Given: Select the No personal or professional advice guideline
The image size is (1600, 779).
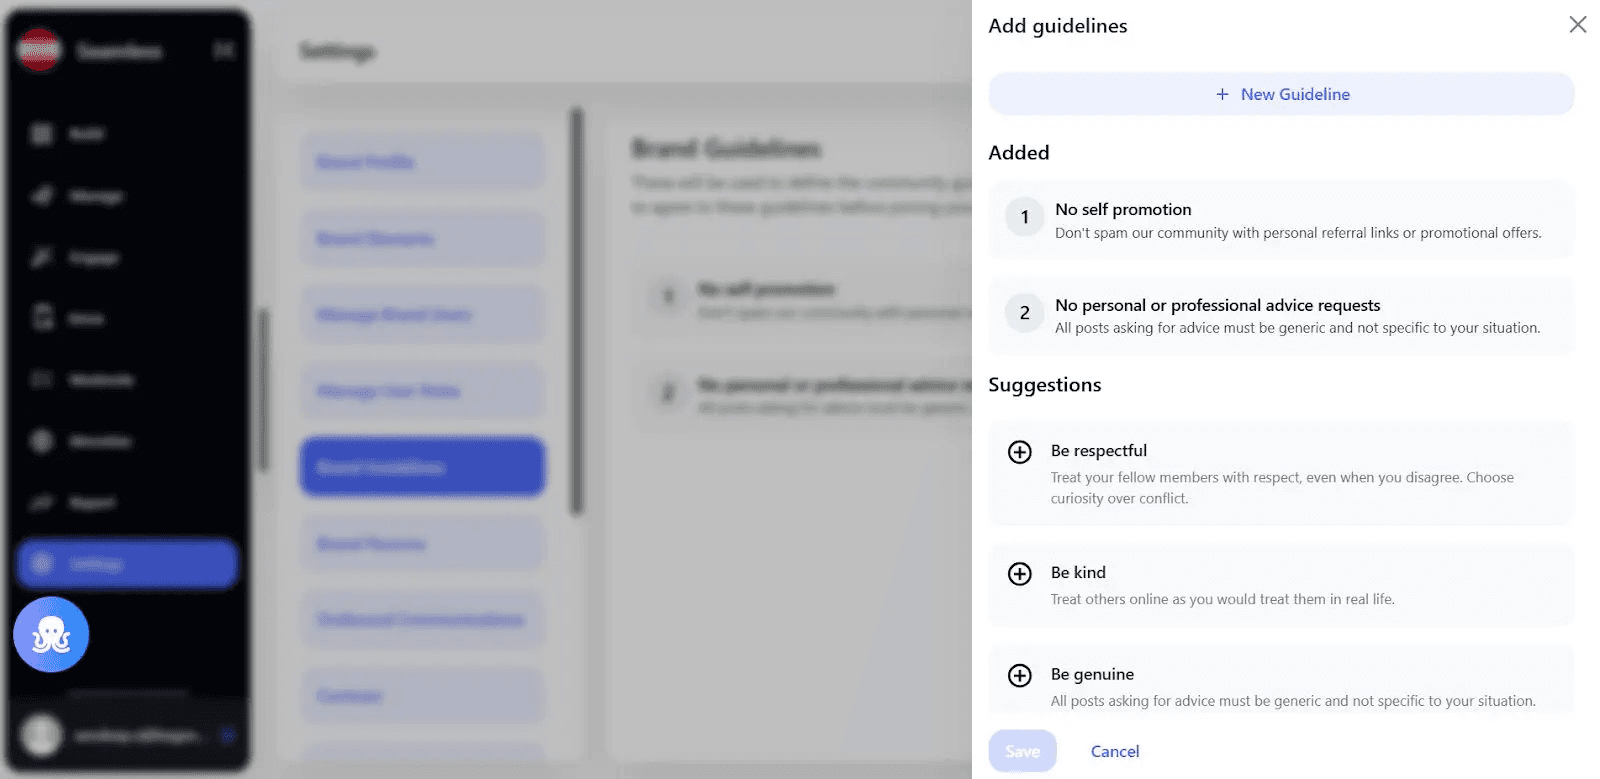Looking at the screenshot, I should pyautogui.click(x=1281, y=315).
